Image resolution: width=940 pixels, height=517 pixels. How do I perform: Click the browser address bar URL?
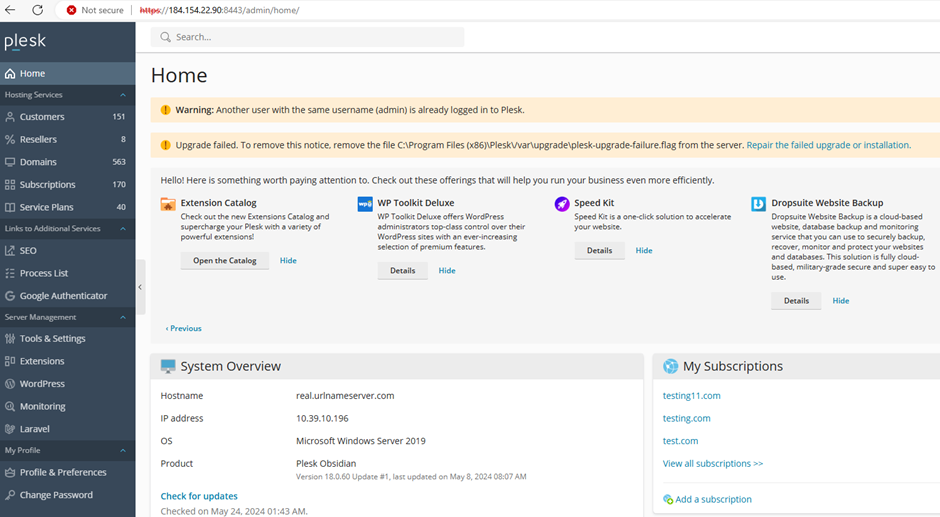(x=219, y=10)
